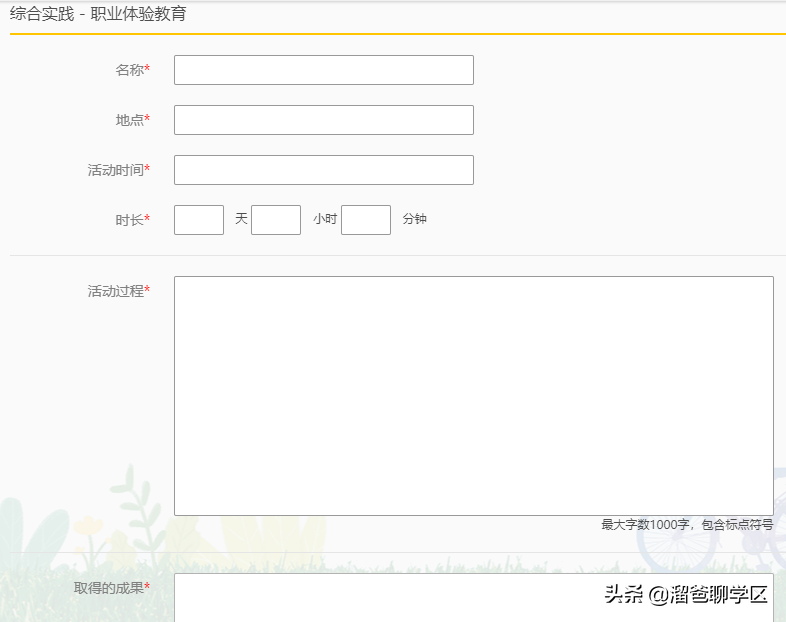786x622 pixels.
Task: Click the 地点 input field
Action: (324, 120)
